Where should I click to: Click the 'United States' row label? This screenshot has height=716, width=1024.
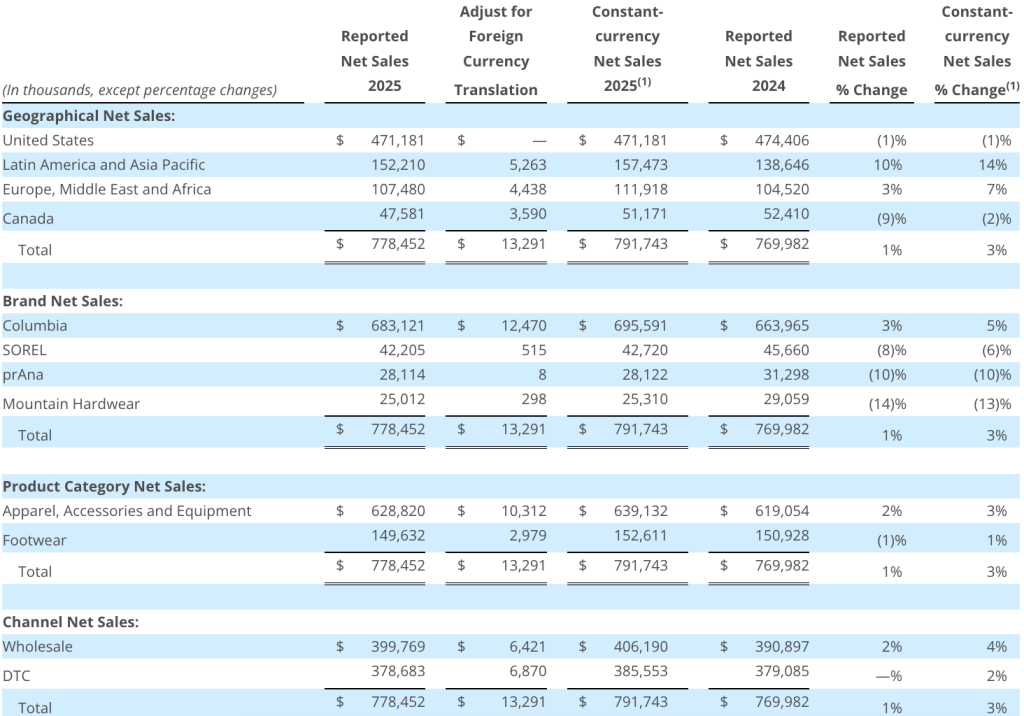coord(48,140)
